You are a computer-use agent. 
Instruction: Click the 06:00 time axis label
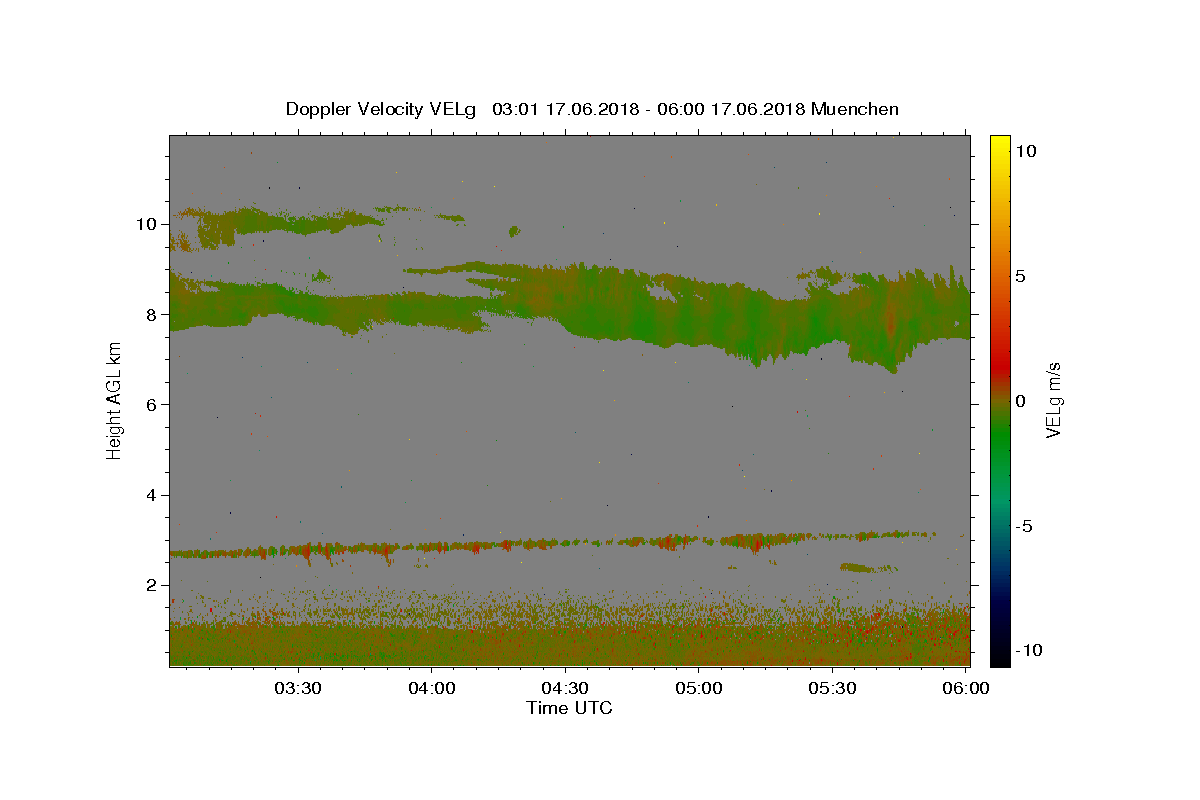tap(966, 688)
